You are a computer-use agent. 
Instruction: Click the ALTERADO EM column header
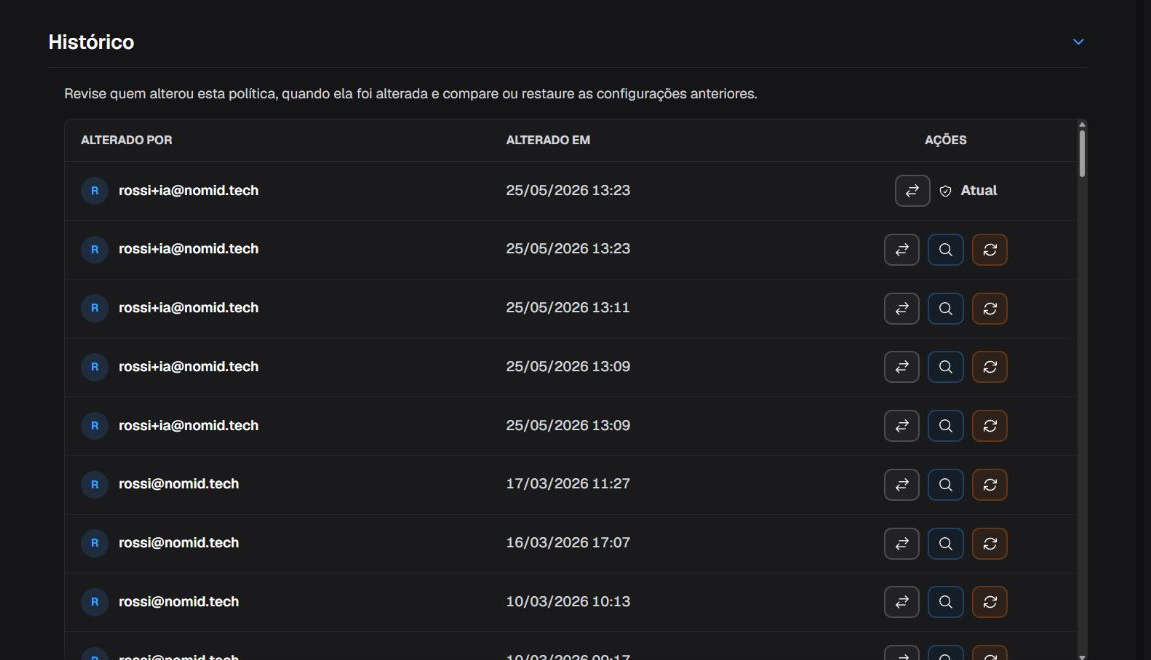click(548, 139)
